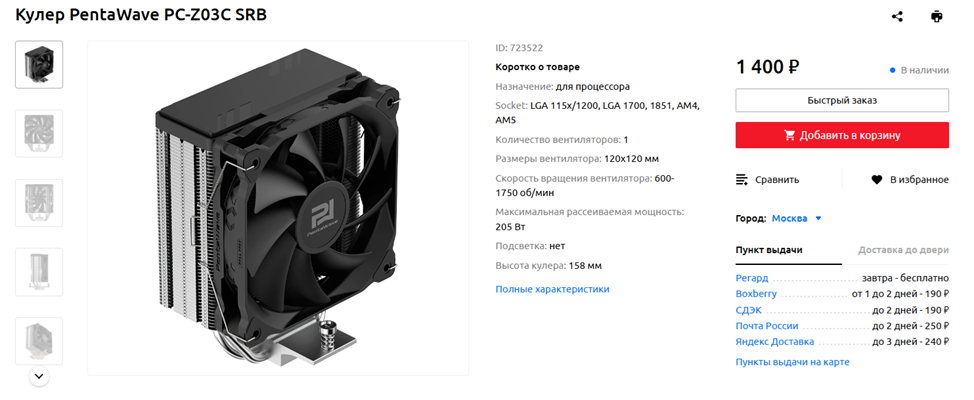The width and height of the screenshot is (974, 400).
Task: Open the Регард pickup option link
Action: click(x=752, y=278)
